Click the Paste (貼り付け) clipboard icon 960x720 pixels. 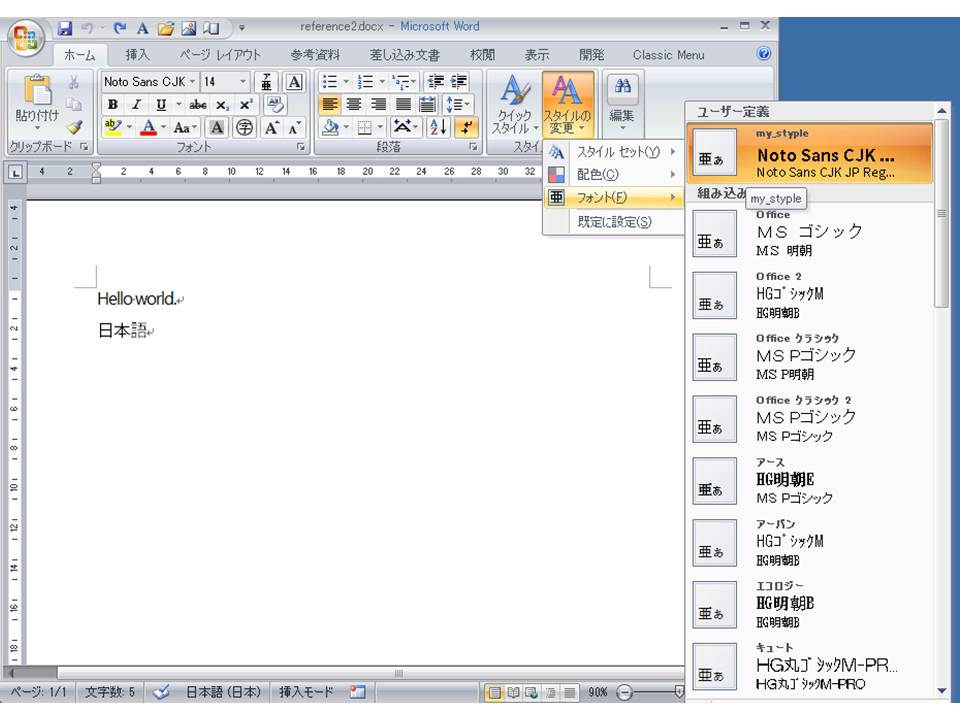[x=37, y=92]
